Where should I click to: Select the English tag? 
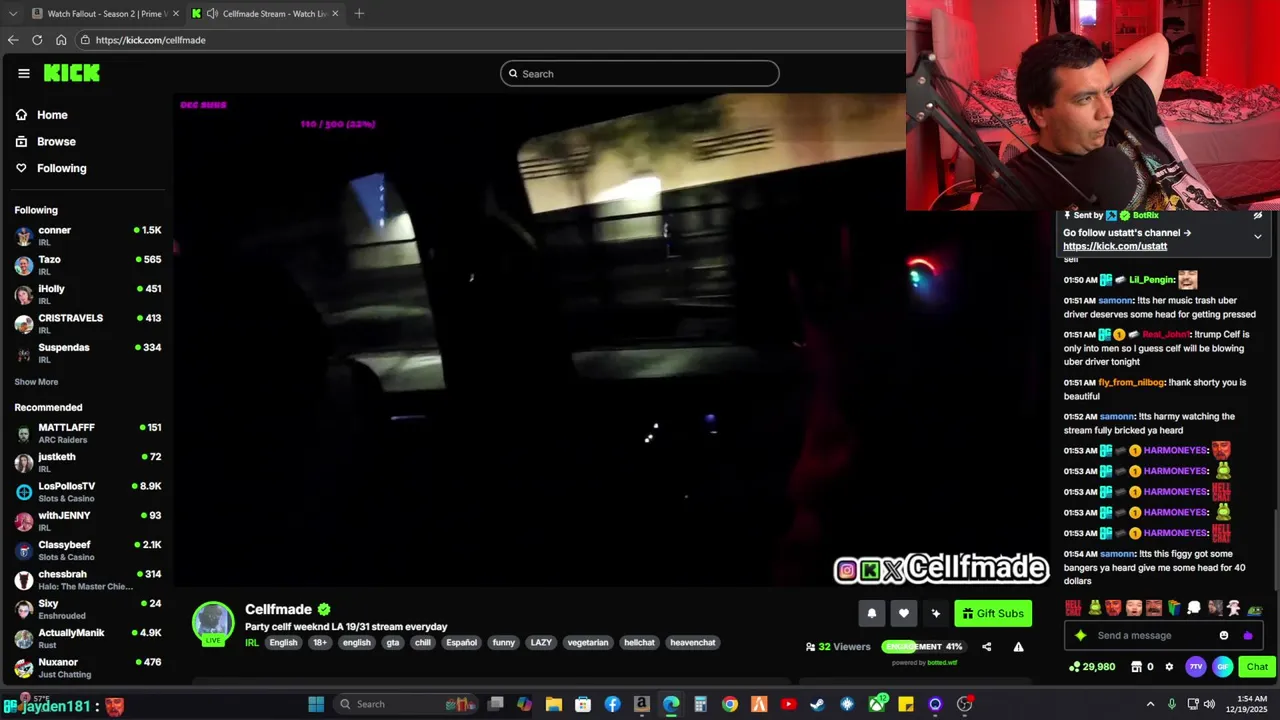283,642
